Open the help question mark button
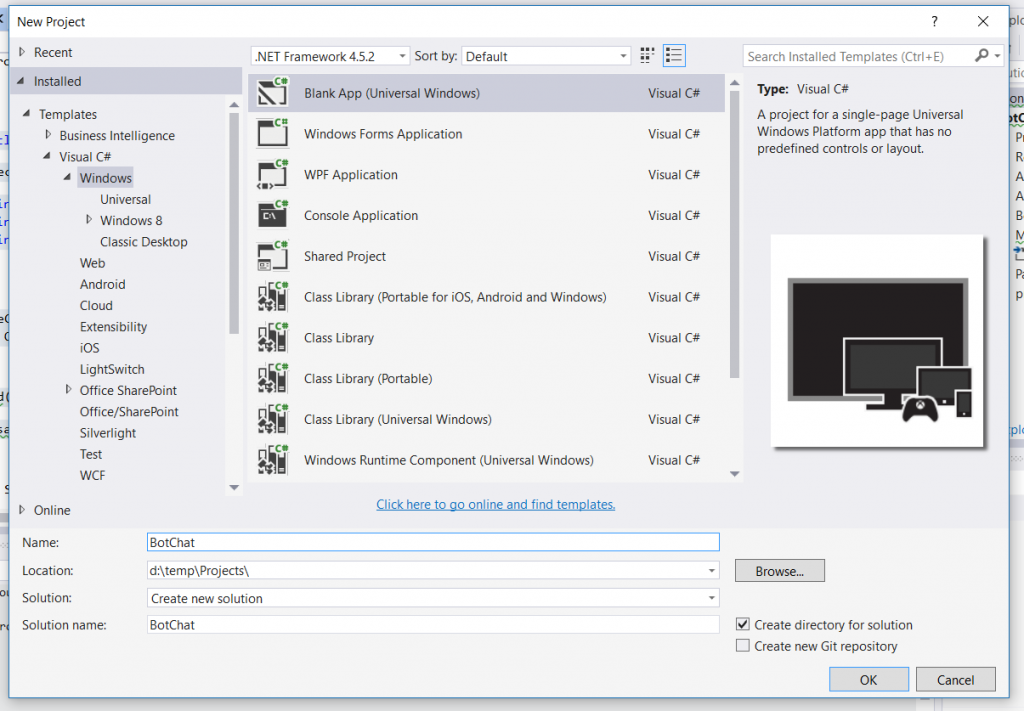1024x711 pixels. [x=935, y=22]
